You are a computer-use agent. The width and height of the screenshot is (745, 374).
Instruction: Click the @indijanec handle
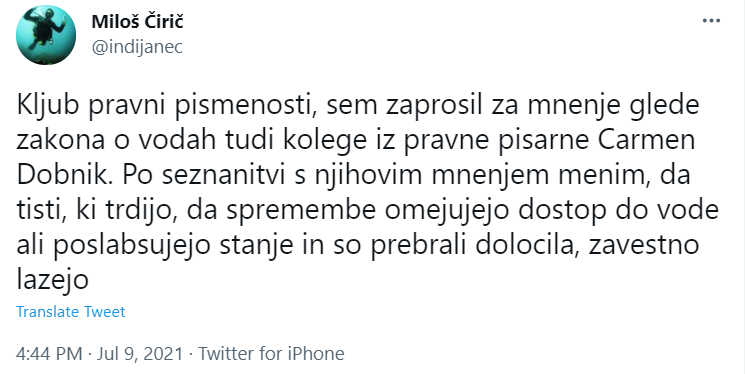pyautogui.click(x=137, y=47)
